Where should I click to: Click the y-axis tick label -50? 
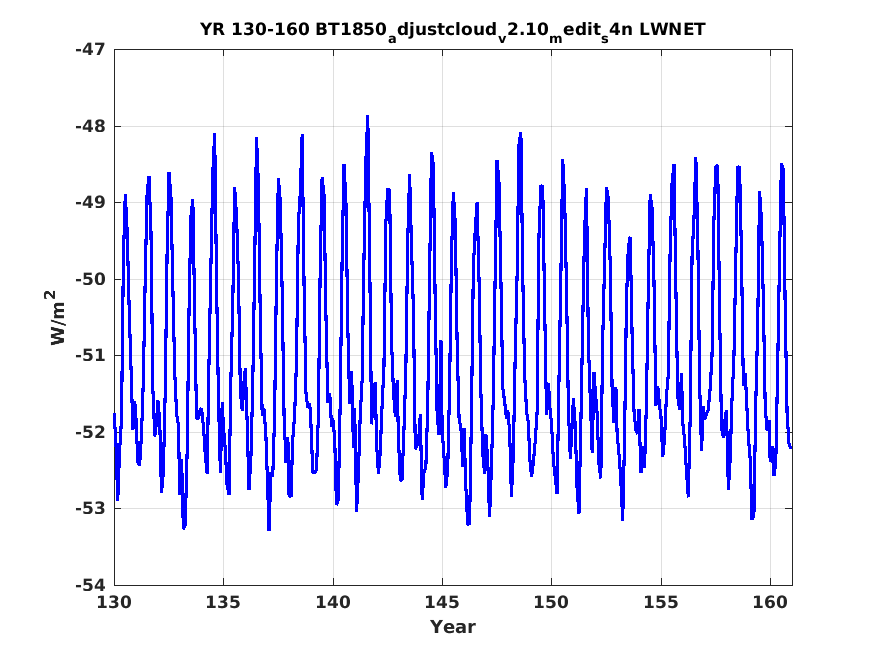(90, 279)
